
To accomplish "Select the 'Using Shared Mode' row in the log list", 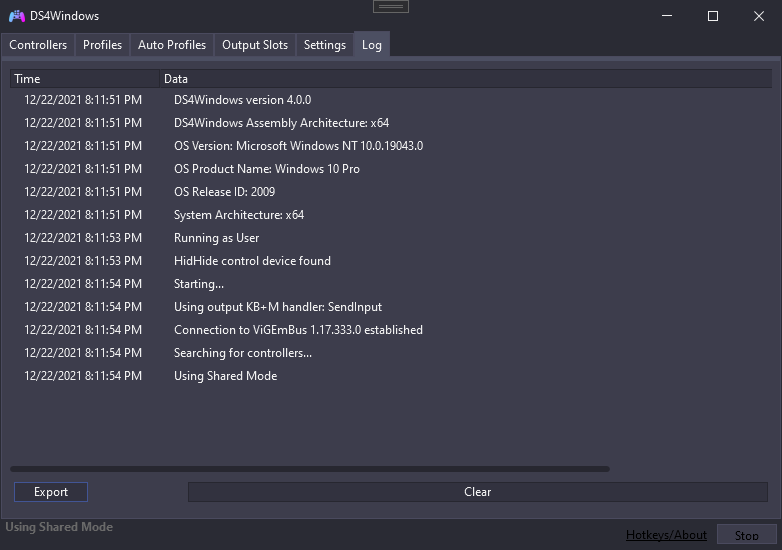I will click(x=391, y=375).
